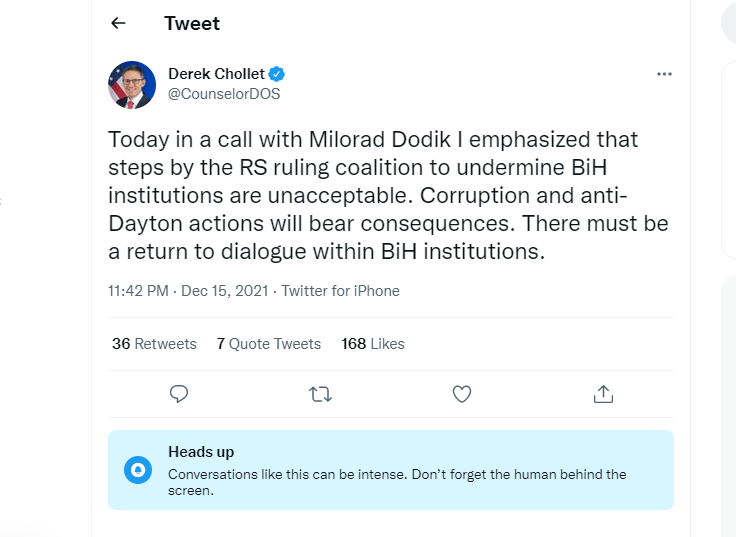
Task: Click the Heads up notice icon
Action: coord(139,469)
